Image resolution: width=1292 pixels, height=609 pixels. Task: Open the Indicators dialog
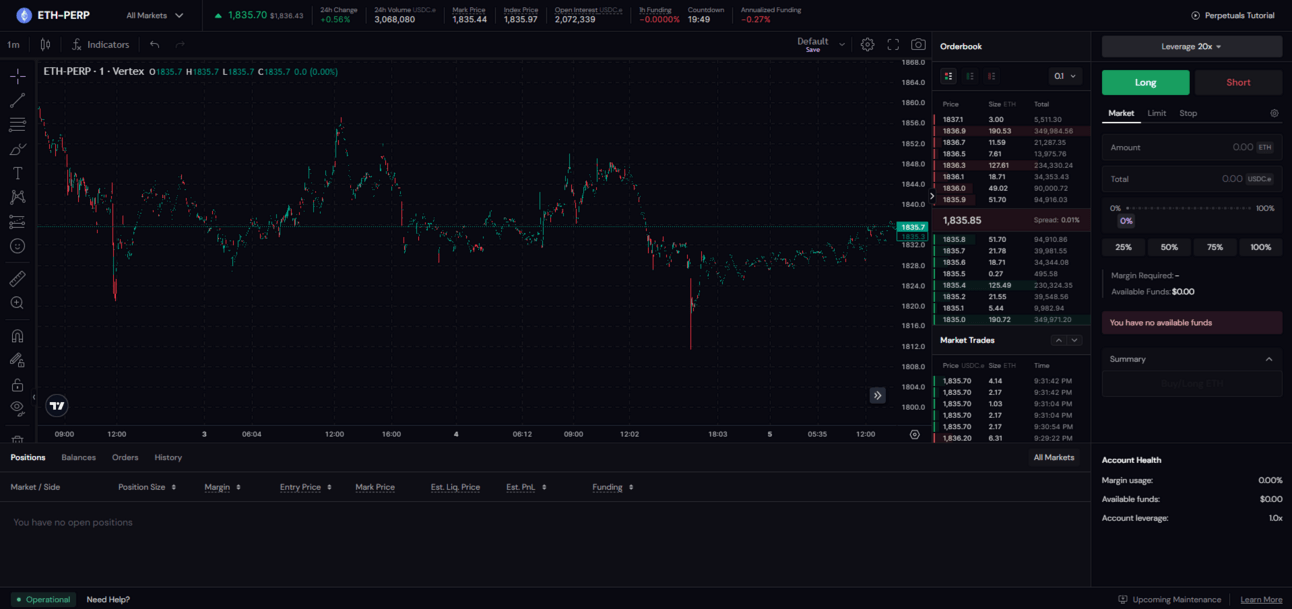[100, 44]
